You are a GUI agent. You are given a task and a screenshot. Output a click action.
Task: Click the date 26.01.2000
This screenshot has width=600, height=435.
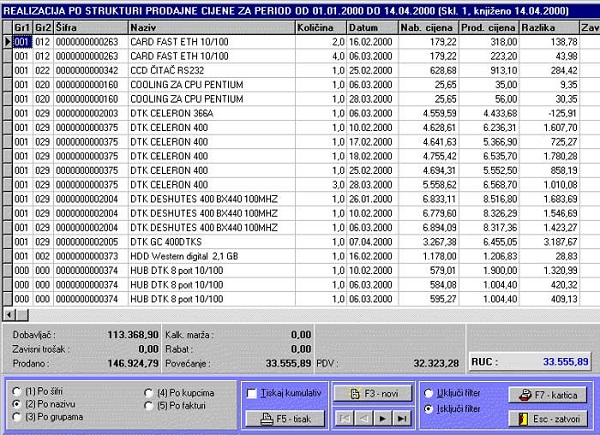[x=370, y=199]
